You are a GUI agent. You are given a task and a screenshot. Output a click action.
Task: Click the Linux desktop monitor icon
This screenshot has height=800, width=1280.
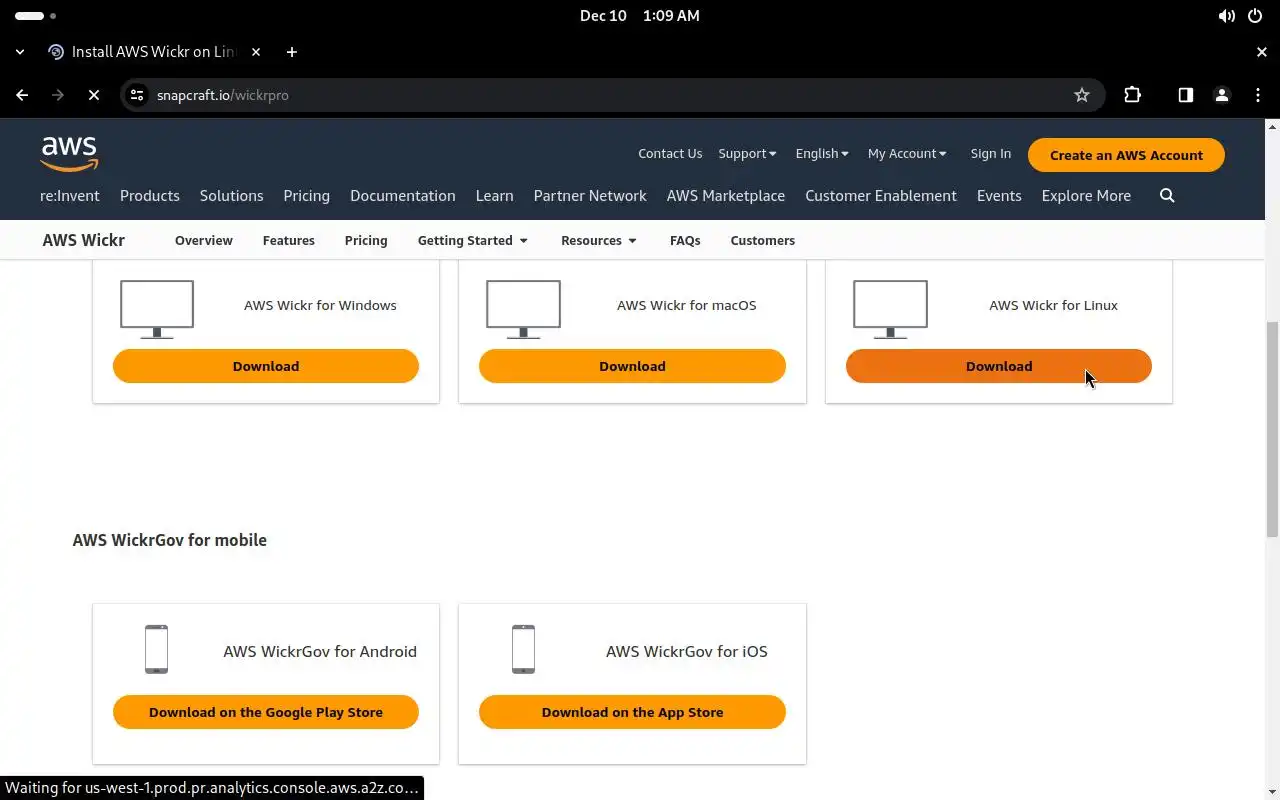point(890,309)
